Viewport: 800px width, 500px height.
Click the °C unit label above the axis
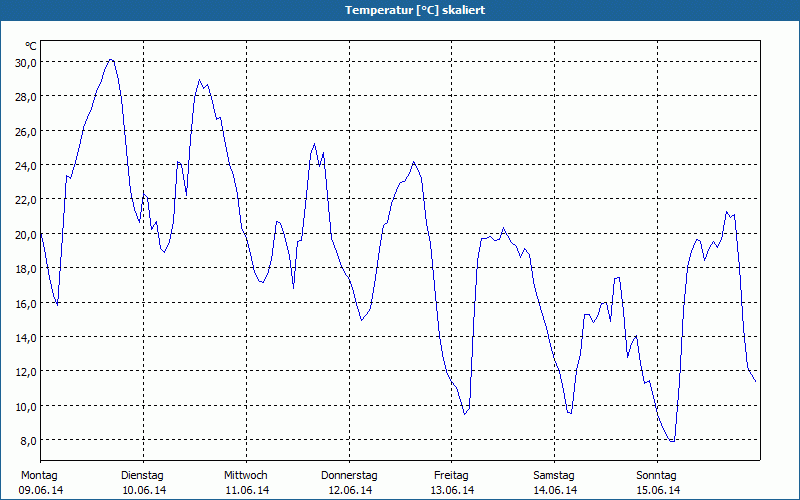point(31,46)
